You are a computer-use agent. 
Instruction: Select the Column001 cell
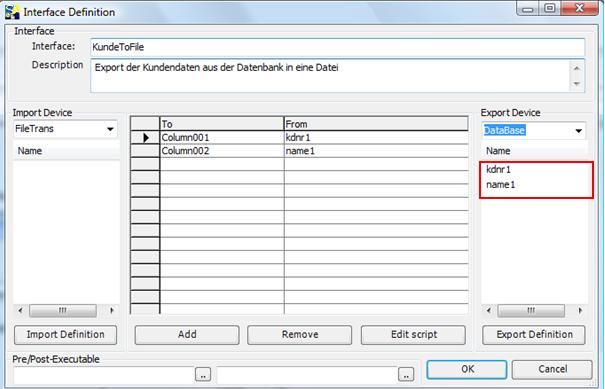pyautogui.click(x=222, y=138)
